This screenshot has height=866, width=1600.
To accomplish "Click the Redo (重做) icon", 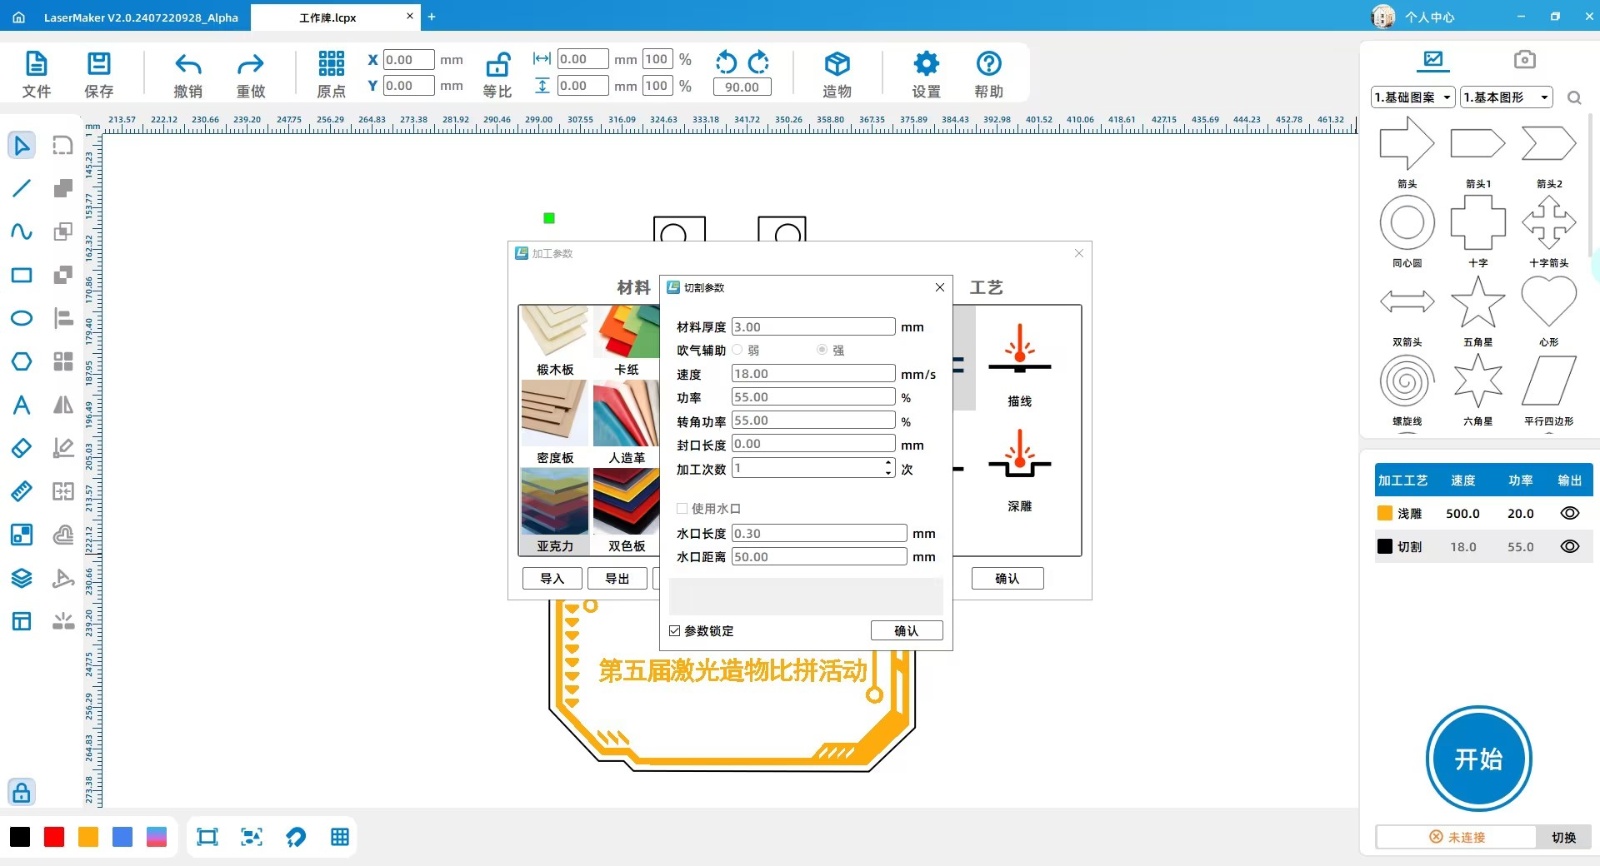I will pyautogui.click(x=250, y=66).
